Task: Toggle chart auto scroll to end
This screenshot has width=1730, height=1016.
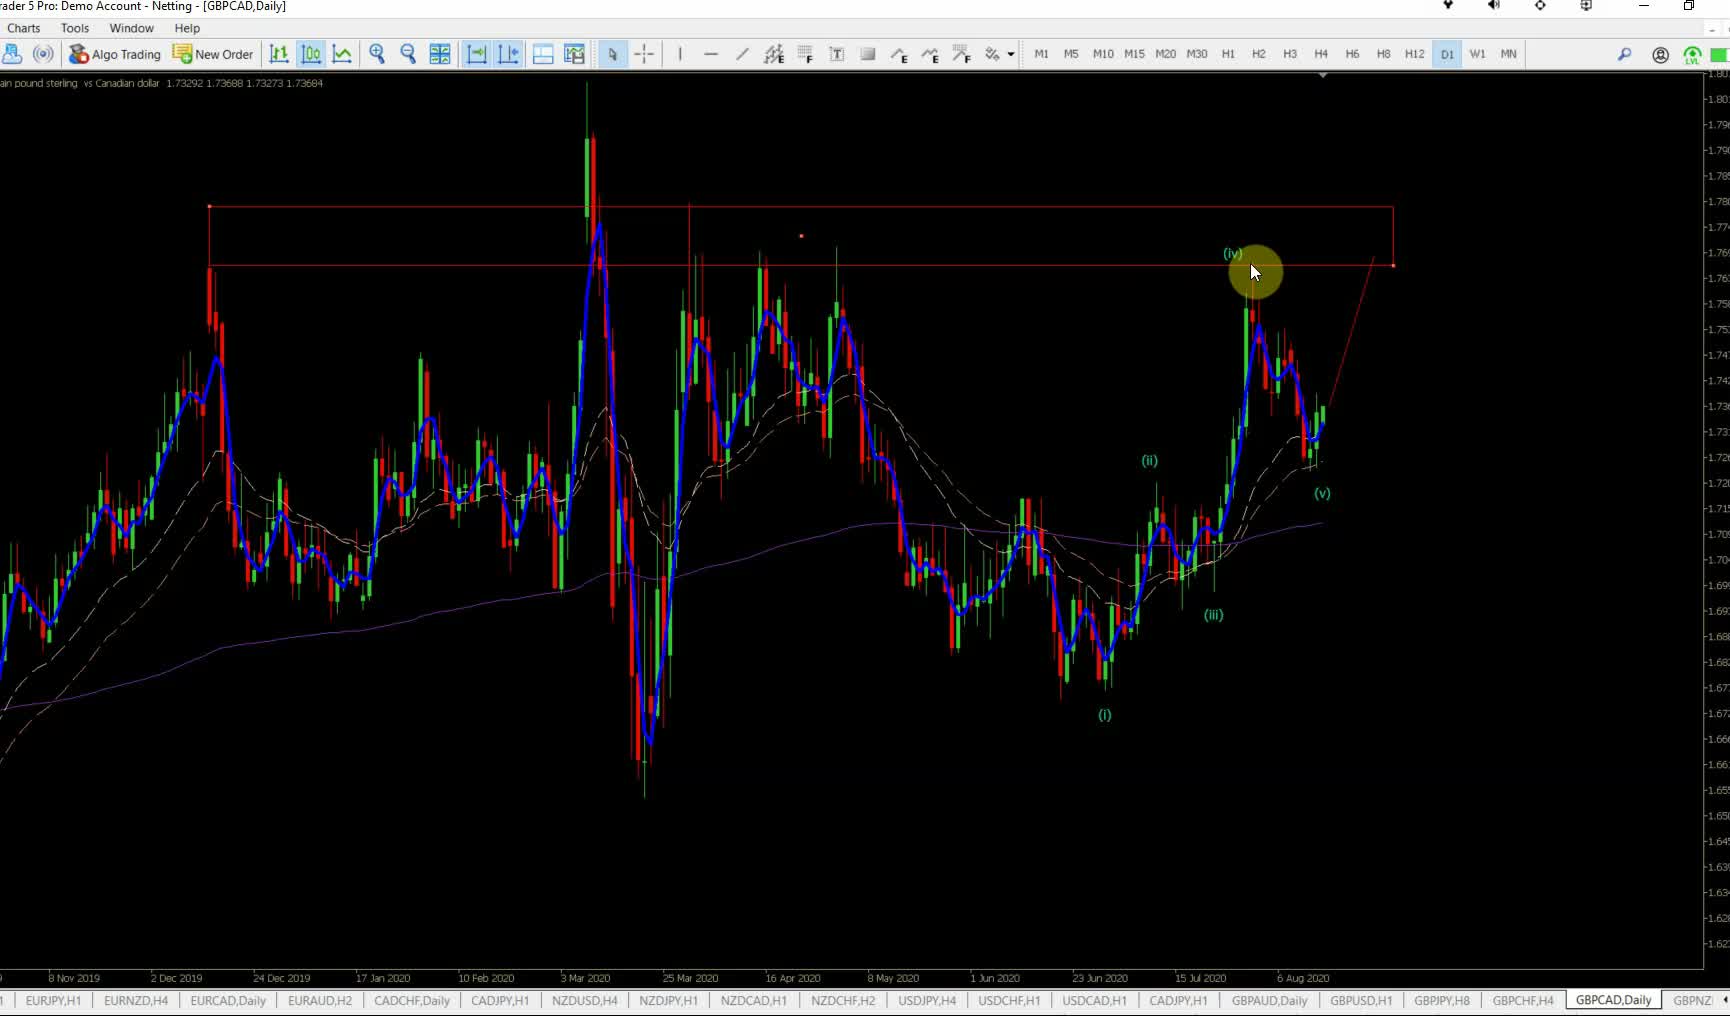Action: point(477,54)
